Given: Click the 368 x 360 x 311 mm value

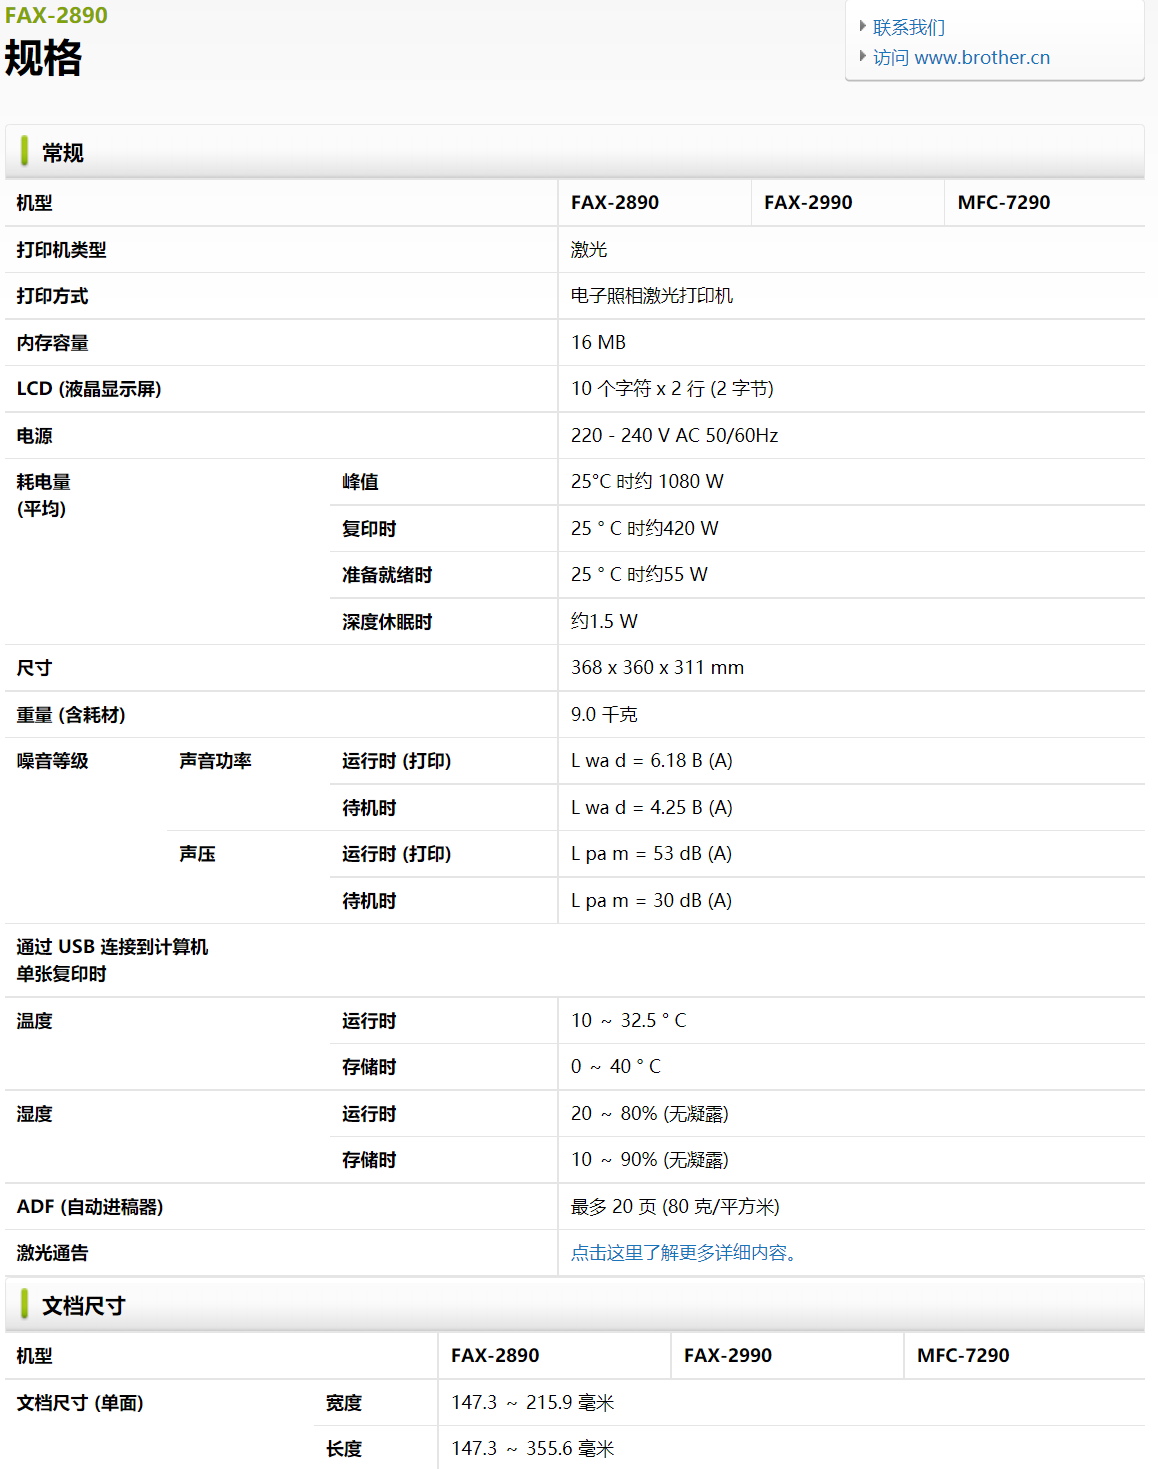Looking at the screenshot, I should click(657, 667).
